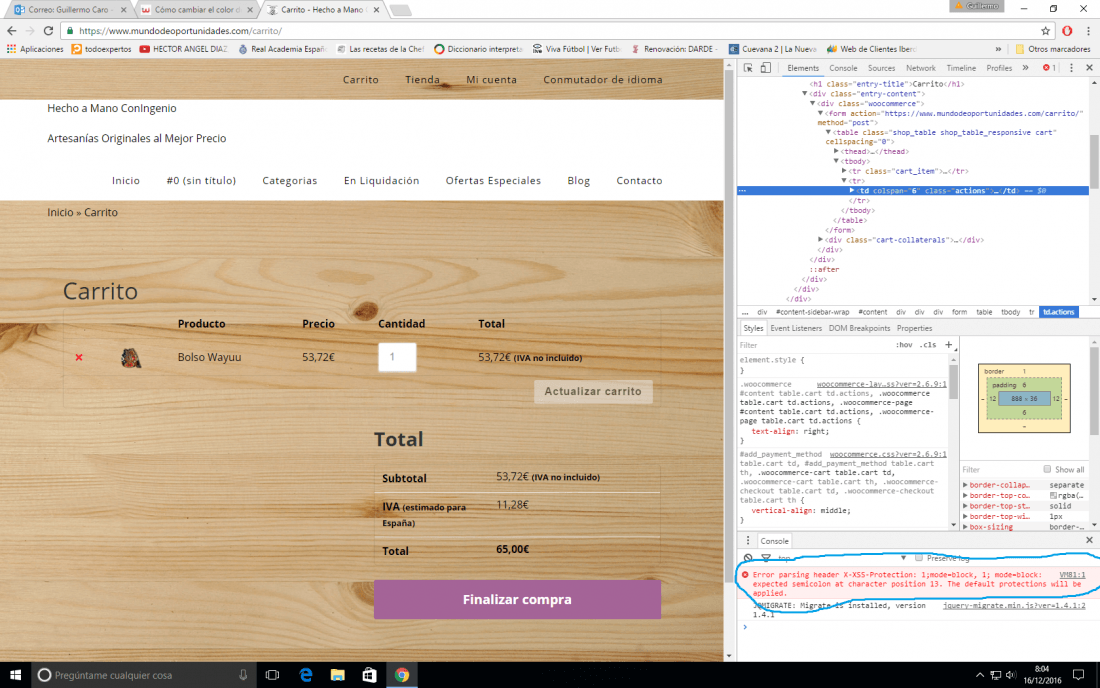Viewport: 1100px width, 688px height.
Task: Expand the border-collapse computed property
Action: [x=965, y=485]
